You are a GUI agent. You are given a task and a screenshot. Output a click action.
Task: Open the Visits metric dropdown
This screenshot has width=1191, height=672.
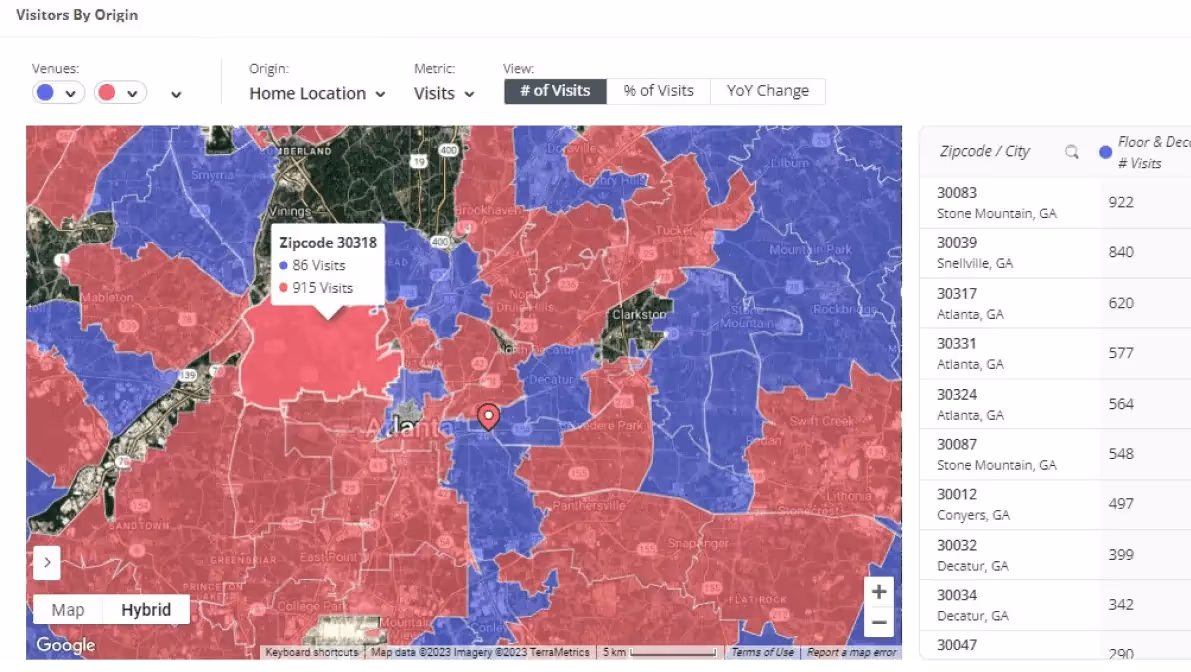(444, 93)
